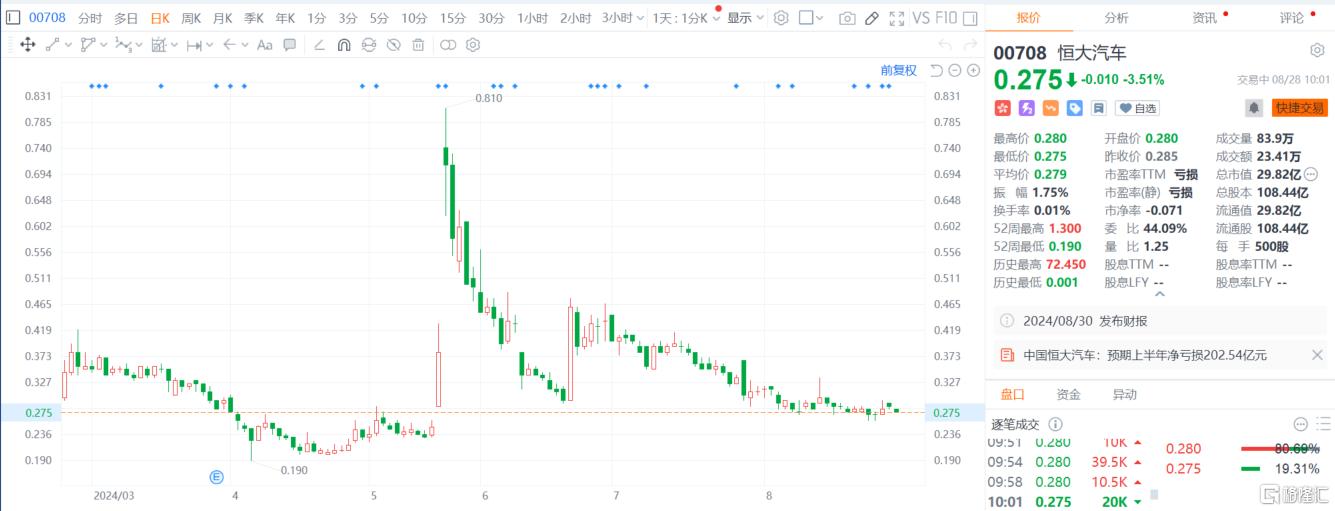Select 月K monthly candlestick period

pyautogui.click(x=222, y=18)
